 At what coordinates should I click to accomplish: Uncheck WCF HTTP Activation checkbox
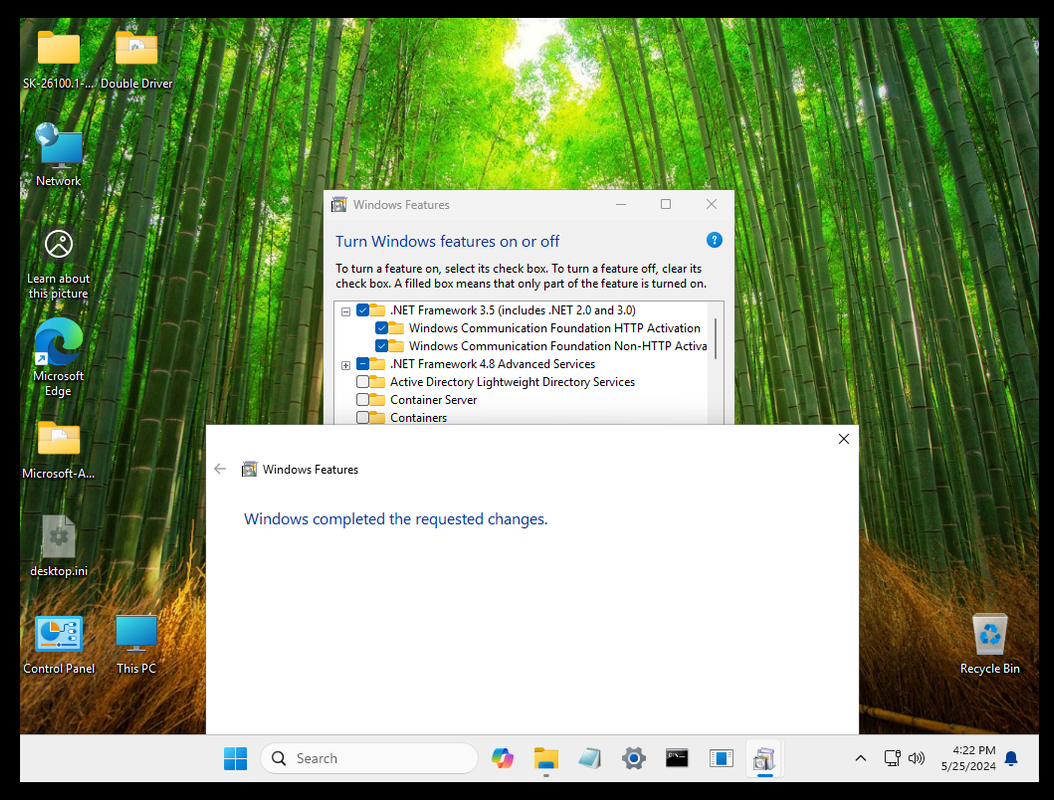(x=381, y=328)
